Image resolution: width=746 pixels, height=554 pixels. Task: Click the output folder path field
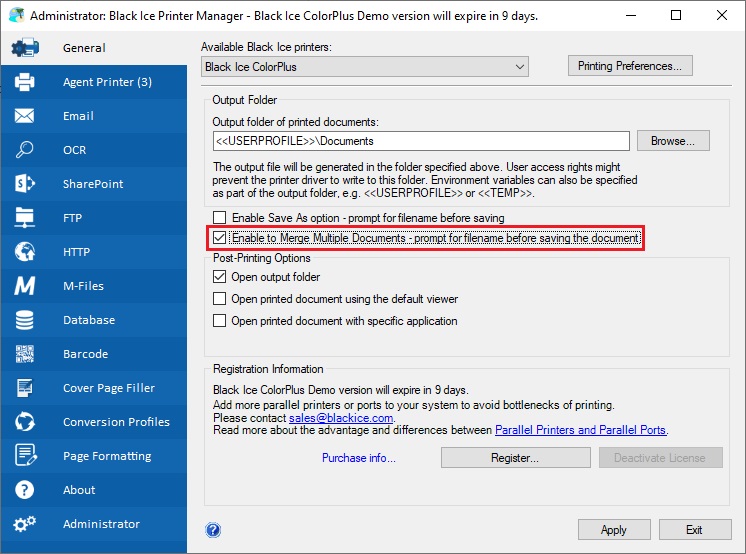click(421, 141)
